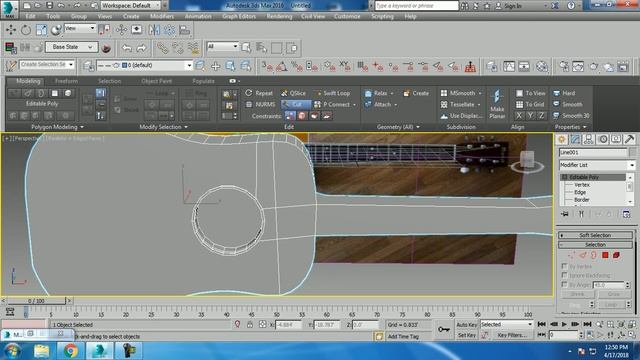Click the time slider showing 0 / 100
This screenshot has width=640, height=360.
(x=36, y=301)
